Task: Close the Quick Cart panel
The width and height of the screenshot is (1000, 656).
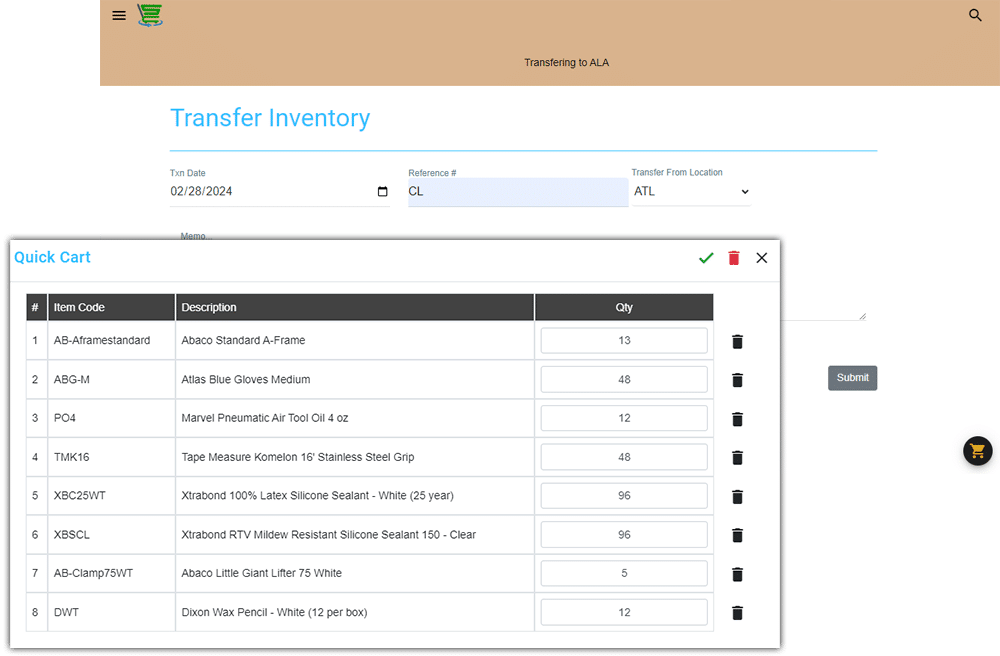Action: point(762,258)
